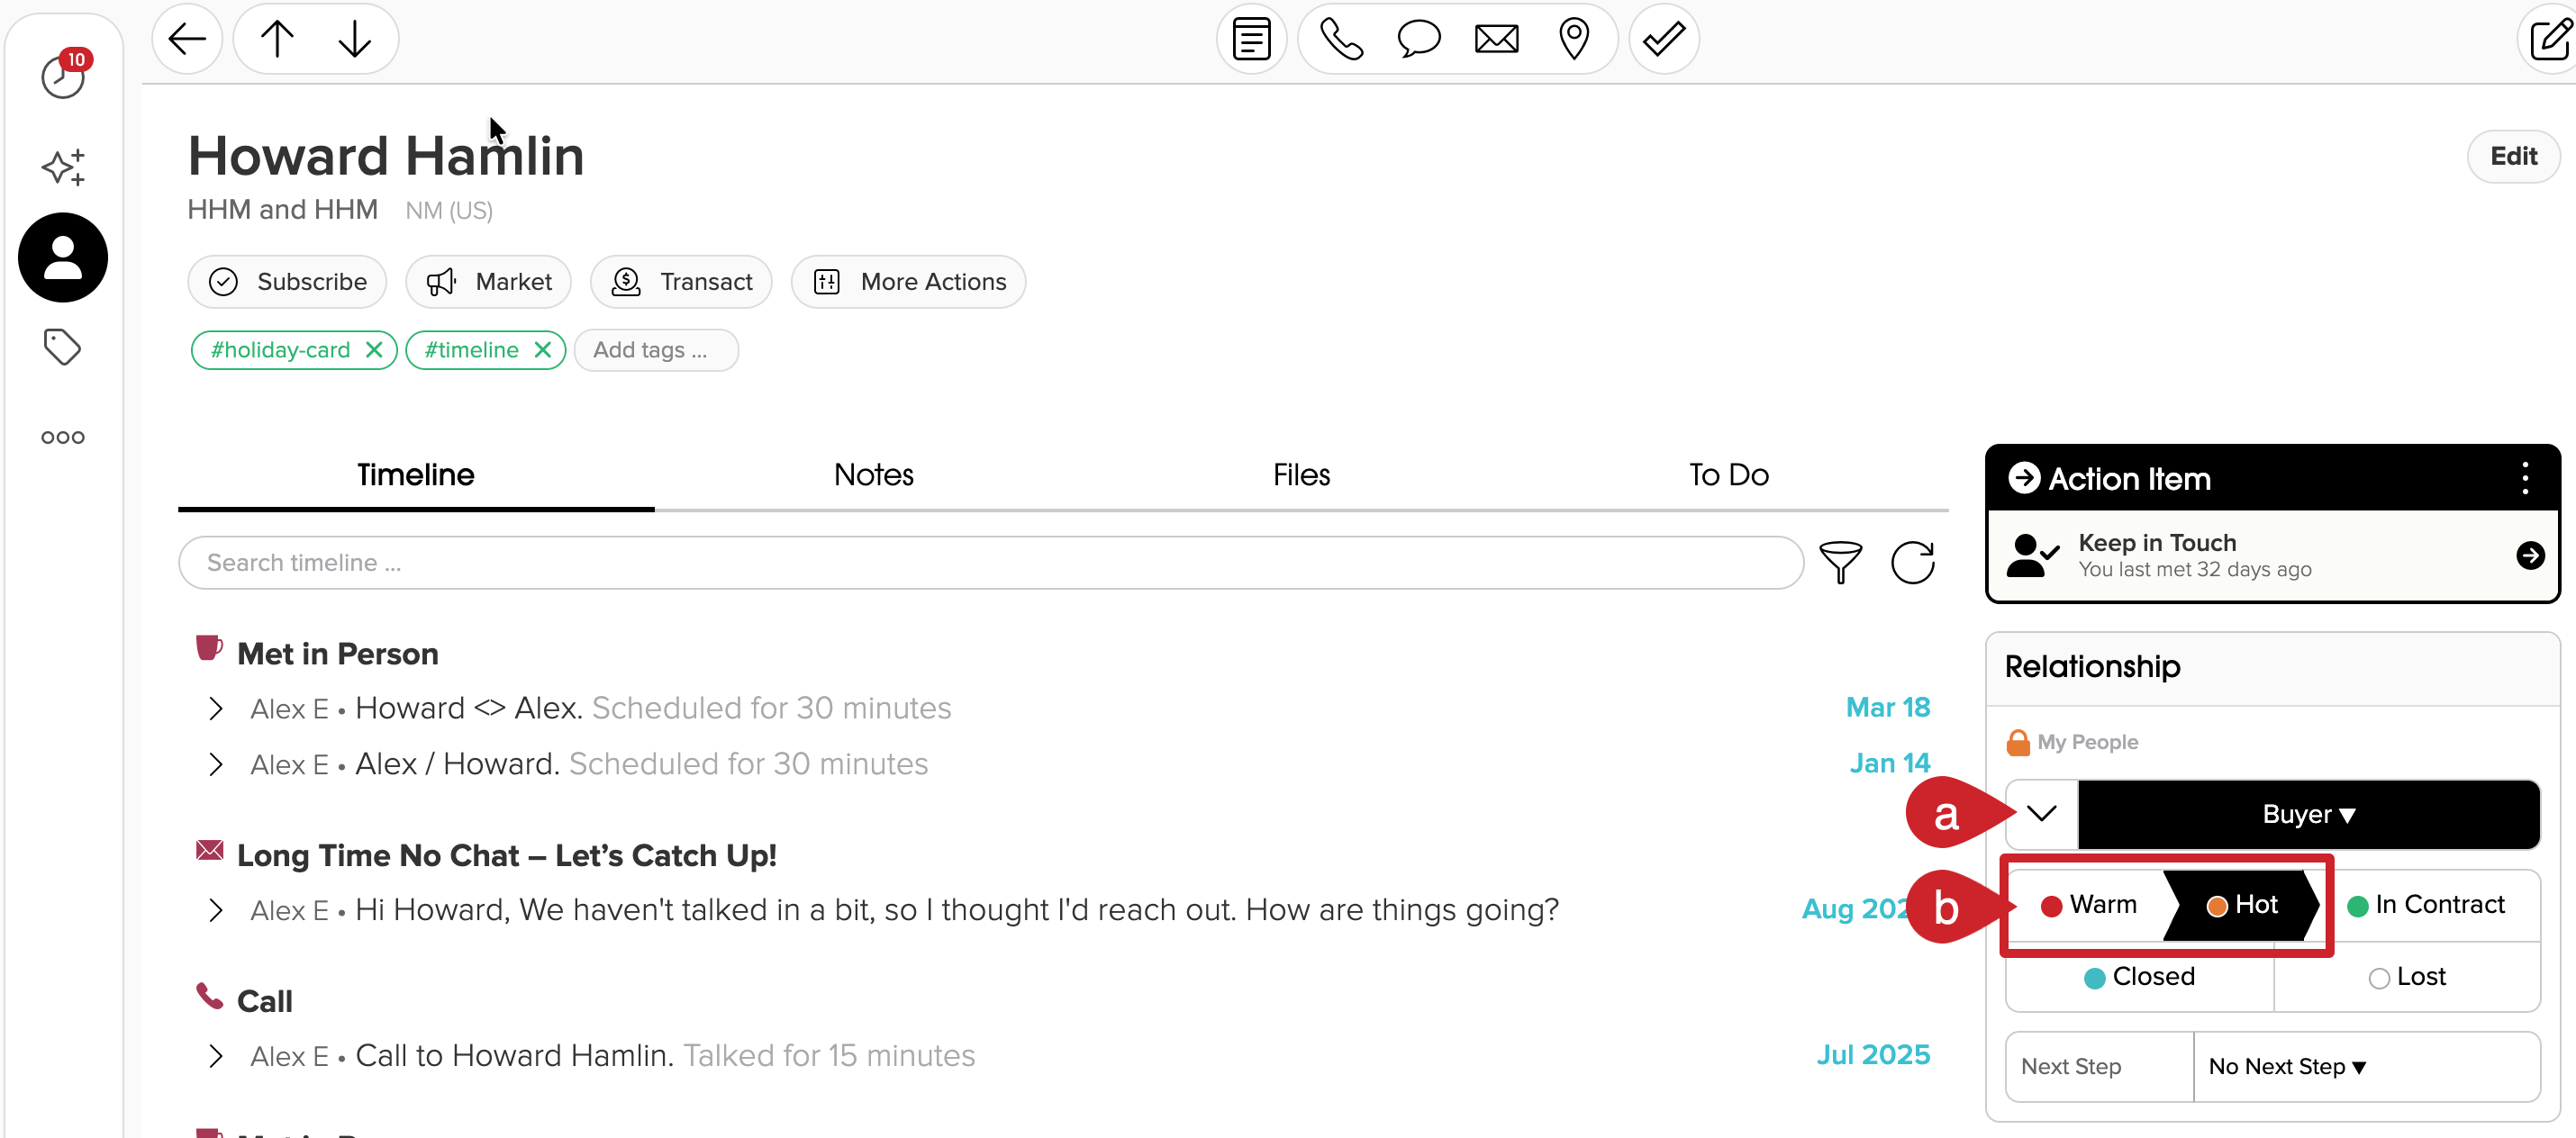
Task: Send a text with the chat bubble icon
Action: point(1418,40)
